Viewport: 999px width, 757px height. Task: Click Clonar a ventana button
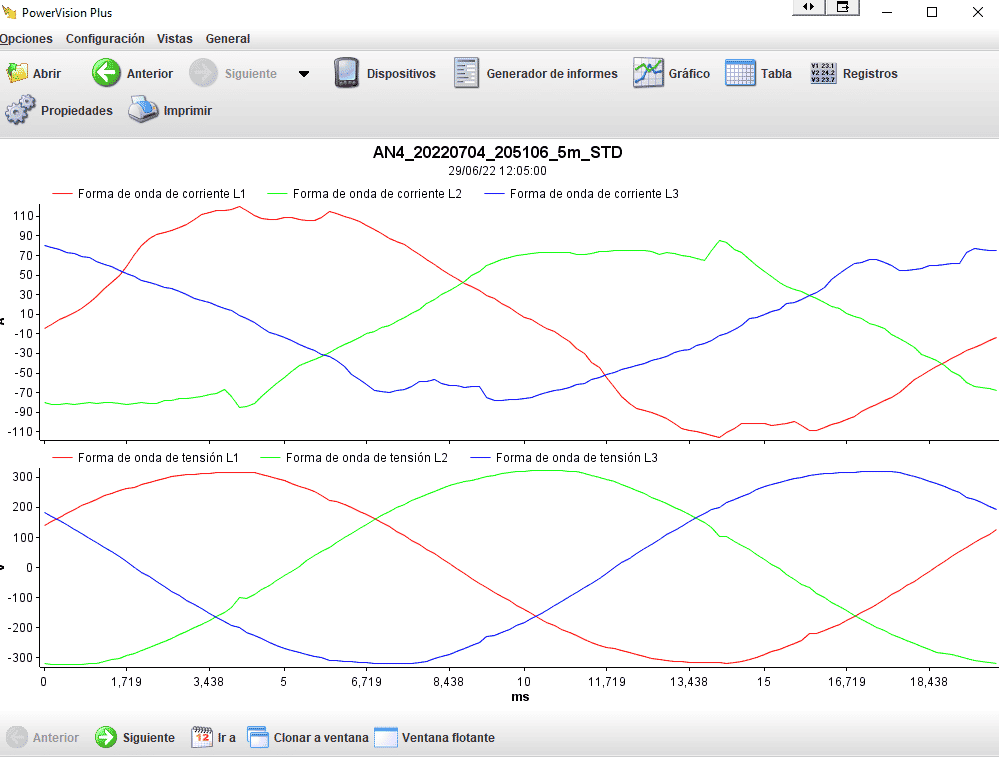click(308, 738)
